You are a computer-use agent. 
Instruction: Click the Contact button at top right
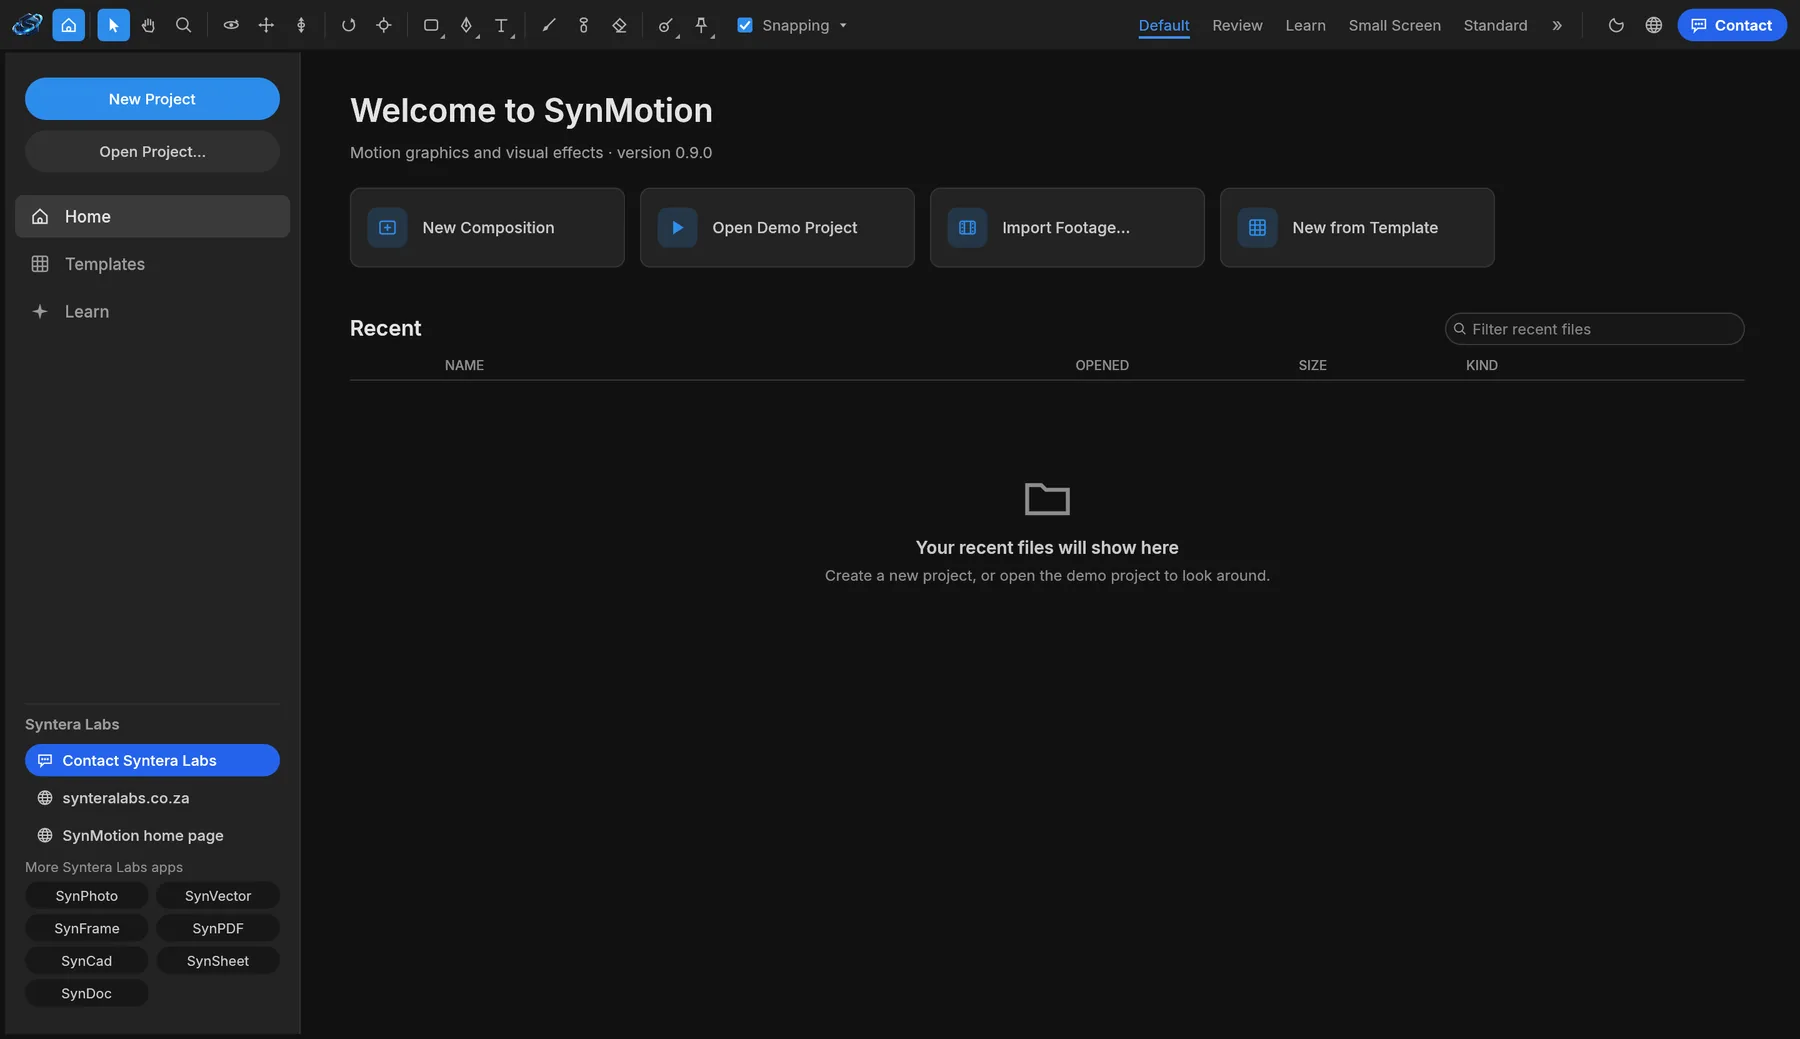pos(1731,25)
